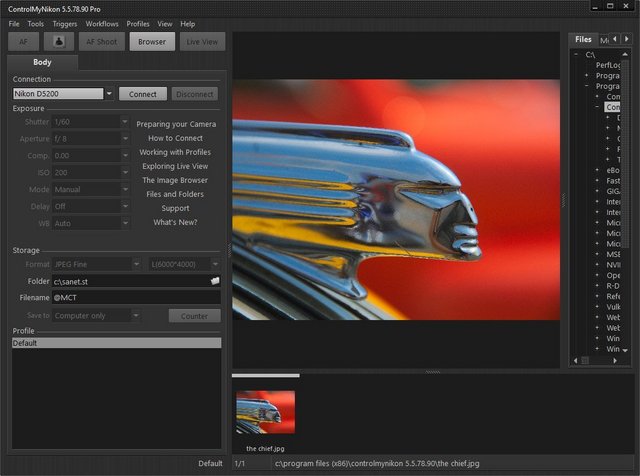This screenshot has height=476, width=640.
Task: Click the Disconnect button
Action: point(195,94)
